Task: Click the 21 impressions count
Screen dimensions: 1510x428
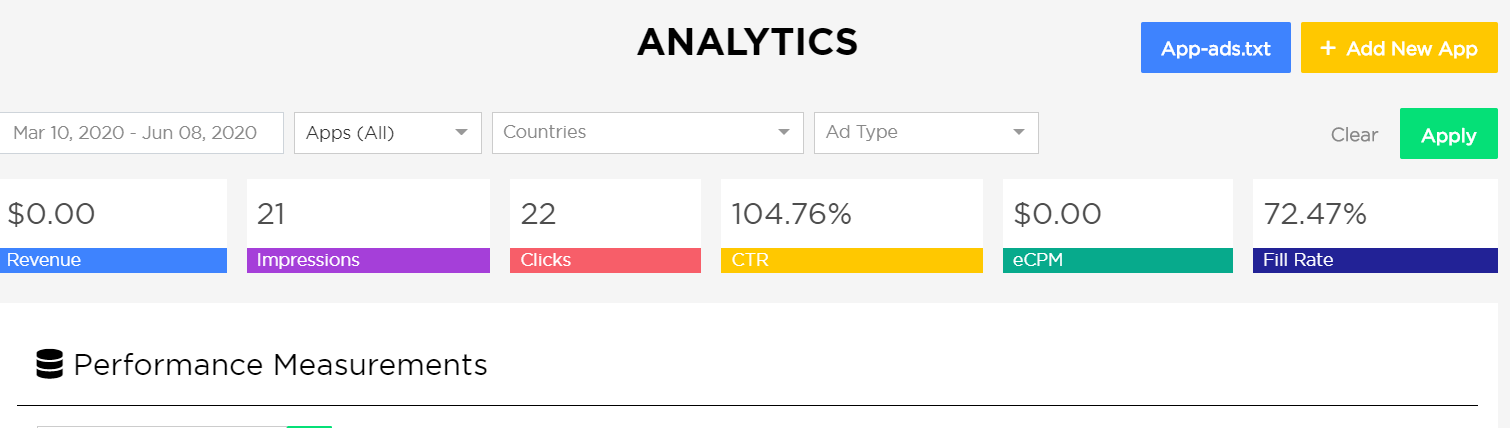Action: click(x=271, y=214)
